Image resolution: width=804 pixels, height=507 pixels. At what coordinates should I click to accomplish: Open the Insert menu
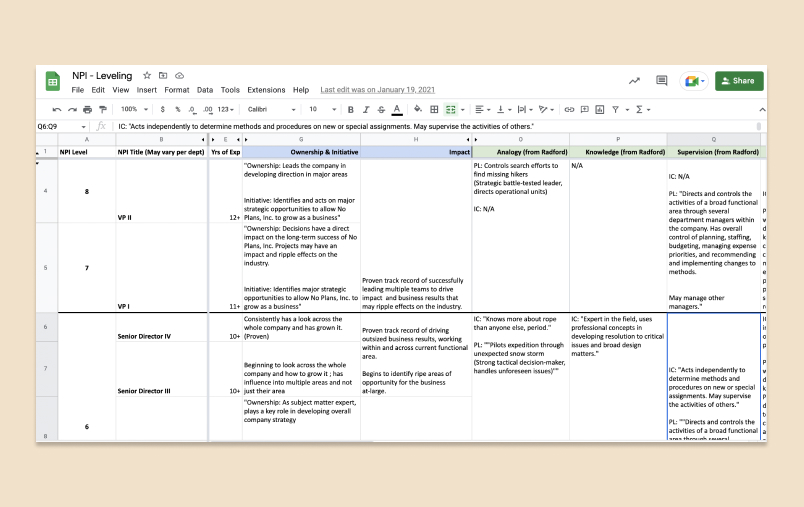pos(147,90)
